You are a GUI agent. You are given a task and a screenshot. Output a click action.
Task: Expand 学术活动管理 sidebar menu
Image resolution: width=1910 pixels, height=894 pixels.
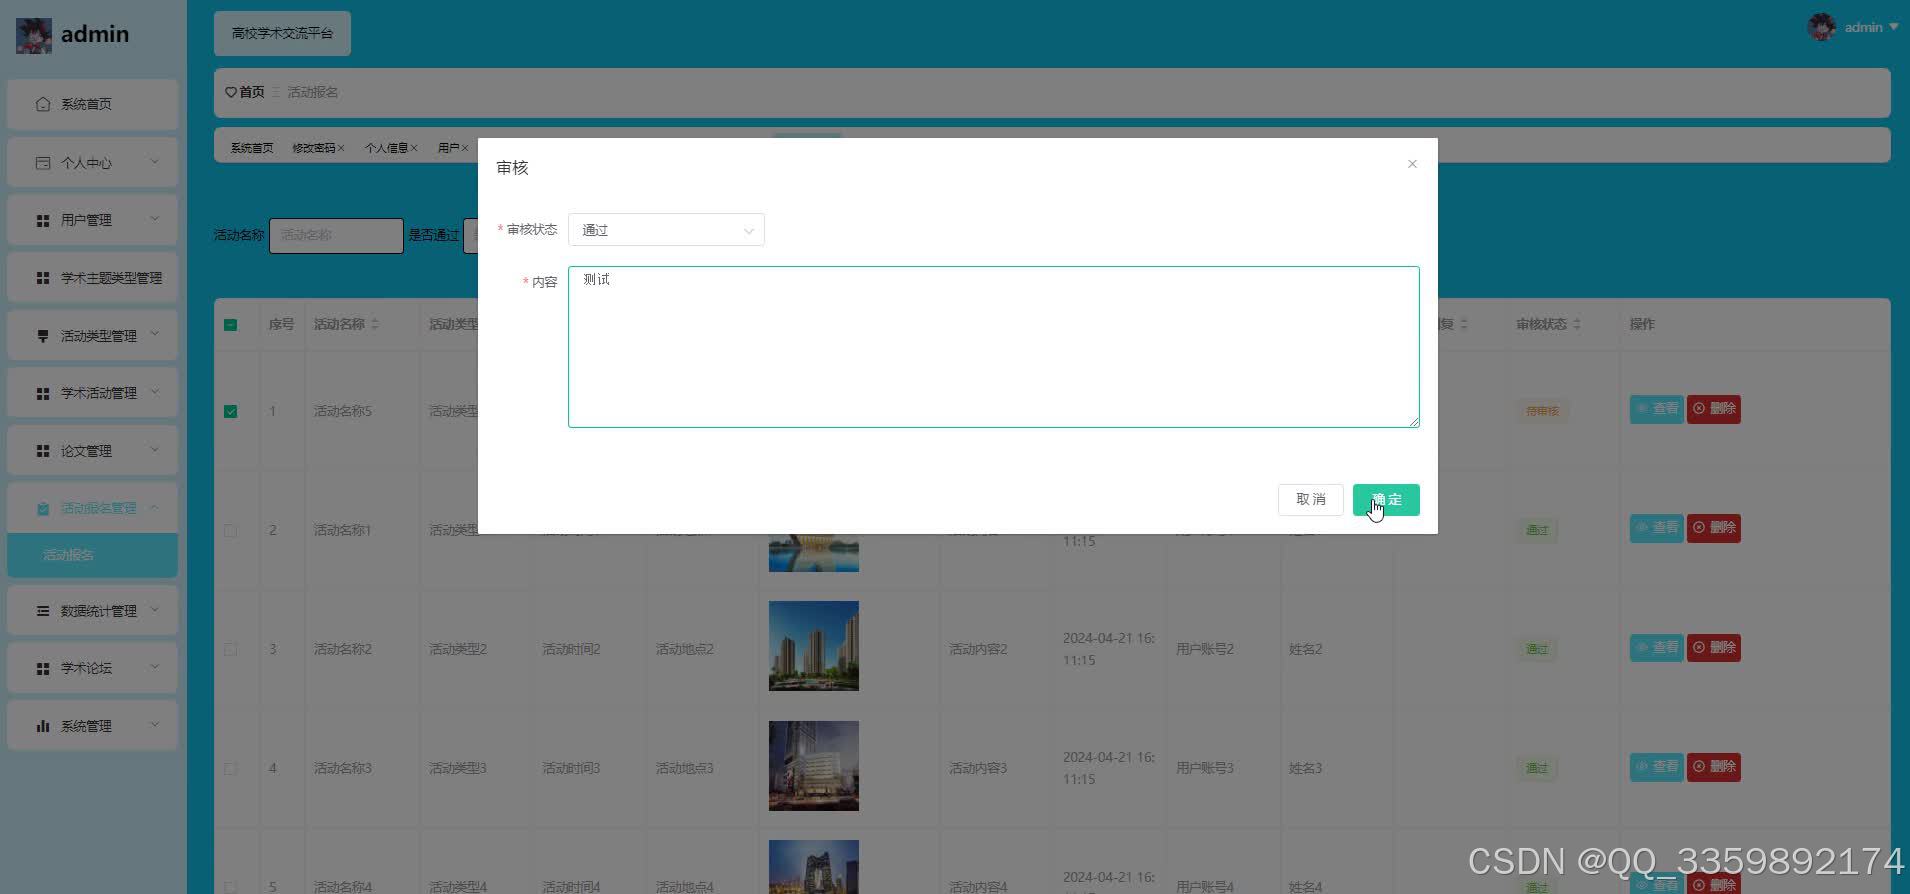click(x=92, y=393)
